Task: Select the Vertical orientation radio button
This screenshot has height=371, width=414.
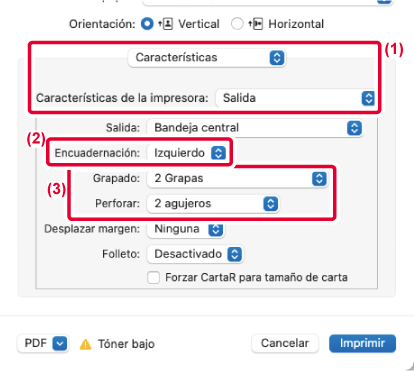Action: [147, 24]
